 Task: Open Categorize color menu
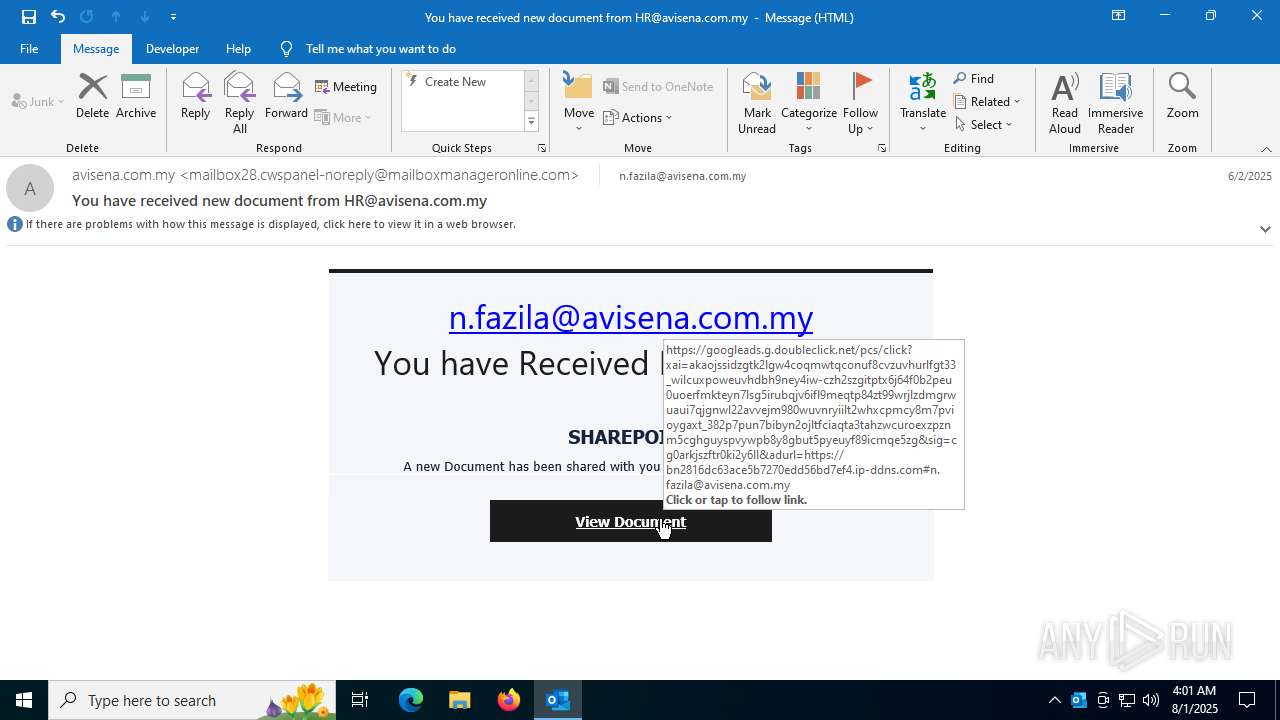pos(809,103)
